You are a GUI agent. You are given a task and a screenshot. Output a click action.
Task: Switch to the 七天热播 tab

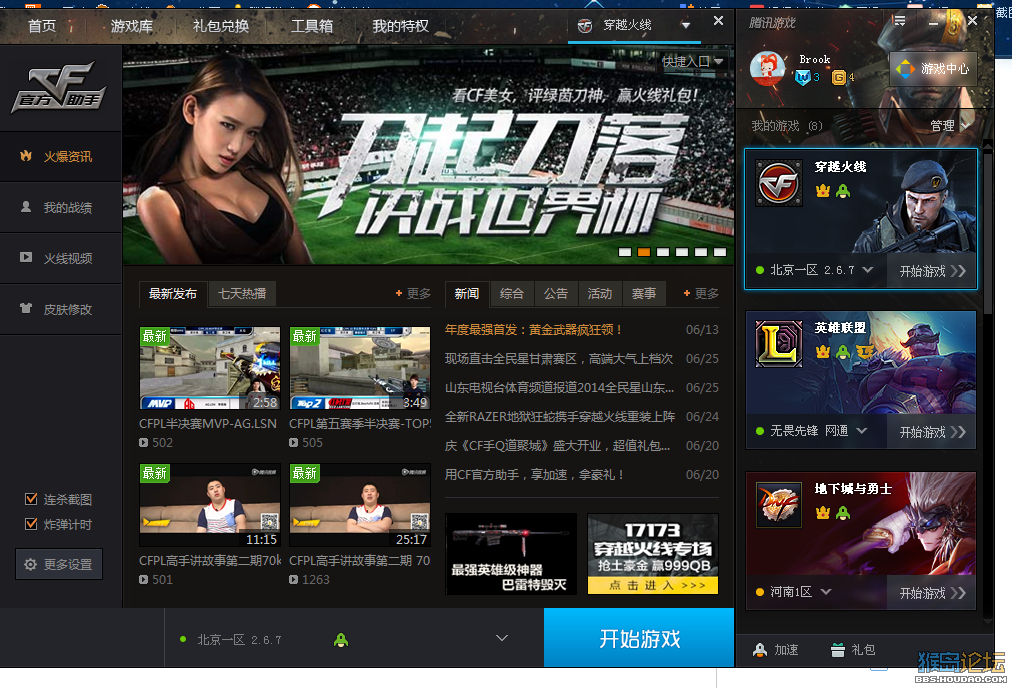242,294
